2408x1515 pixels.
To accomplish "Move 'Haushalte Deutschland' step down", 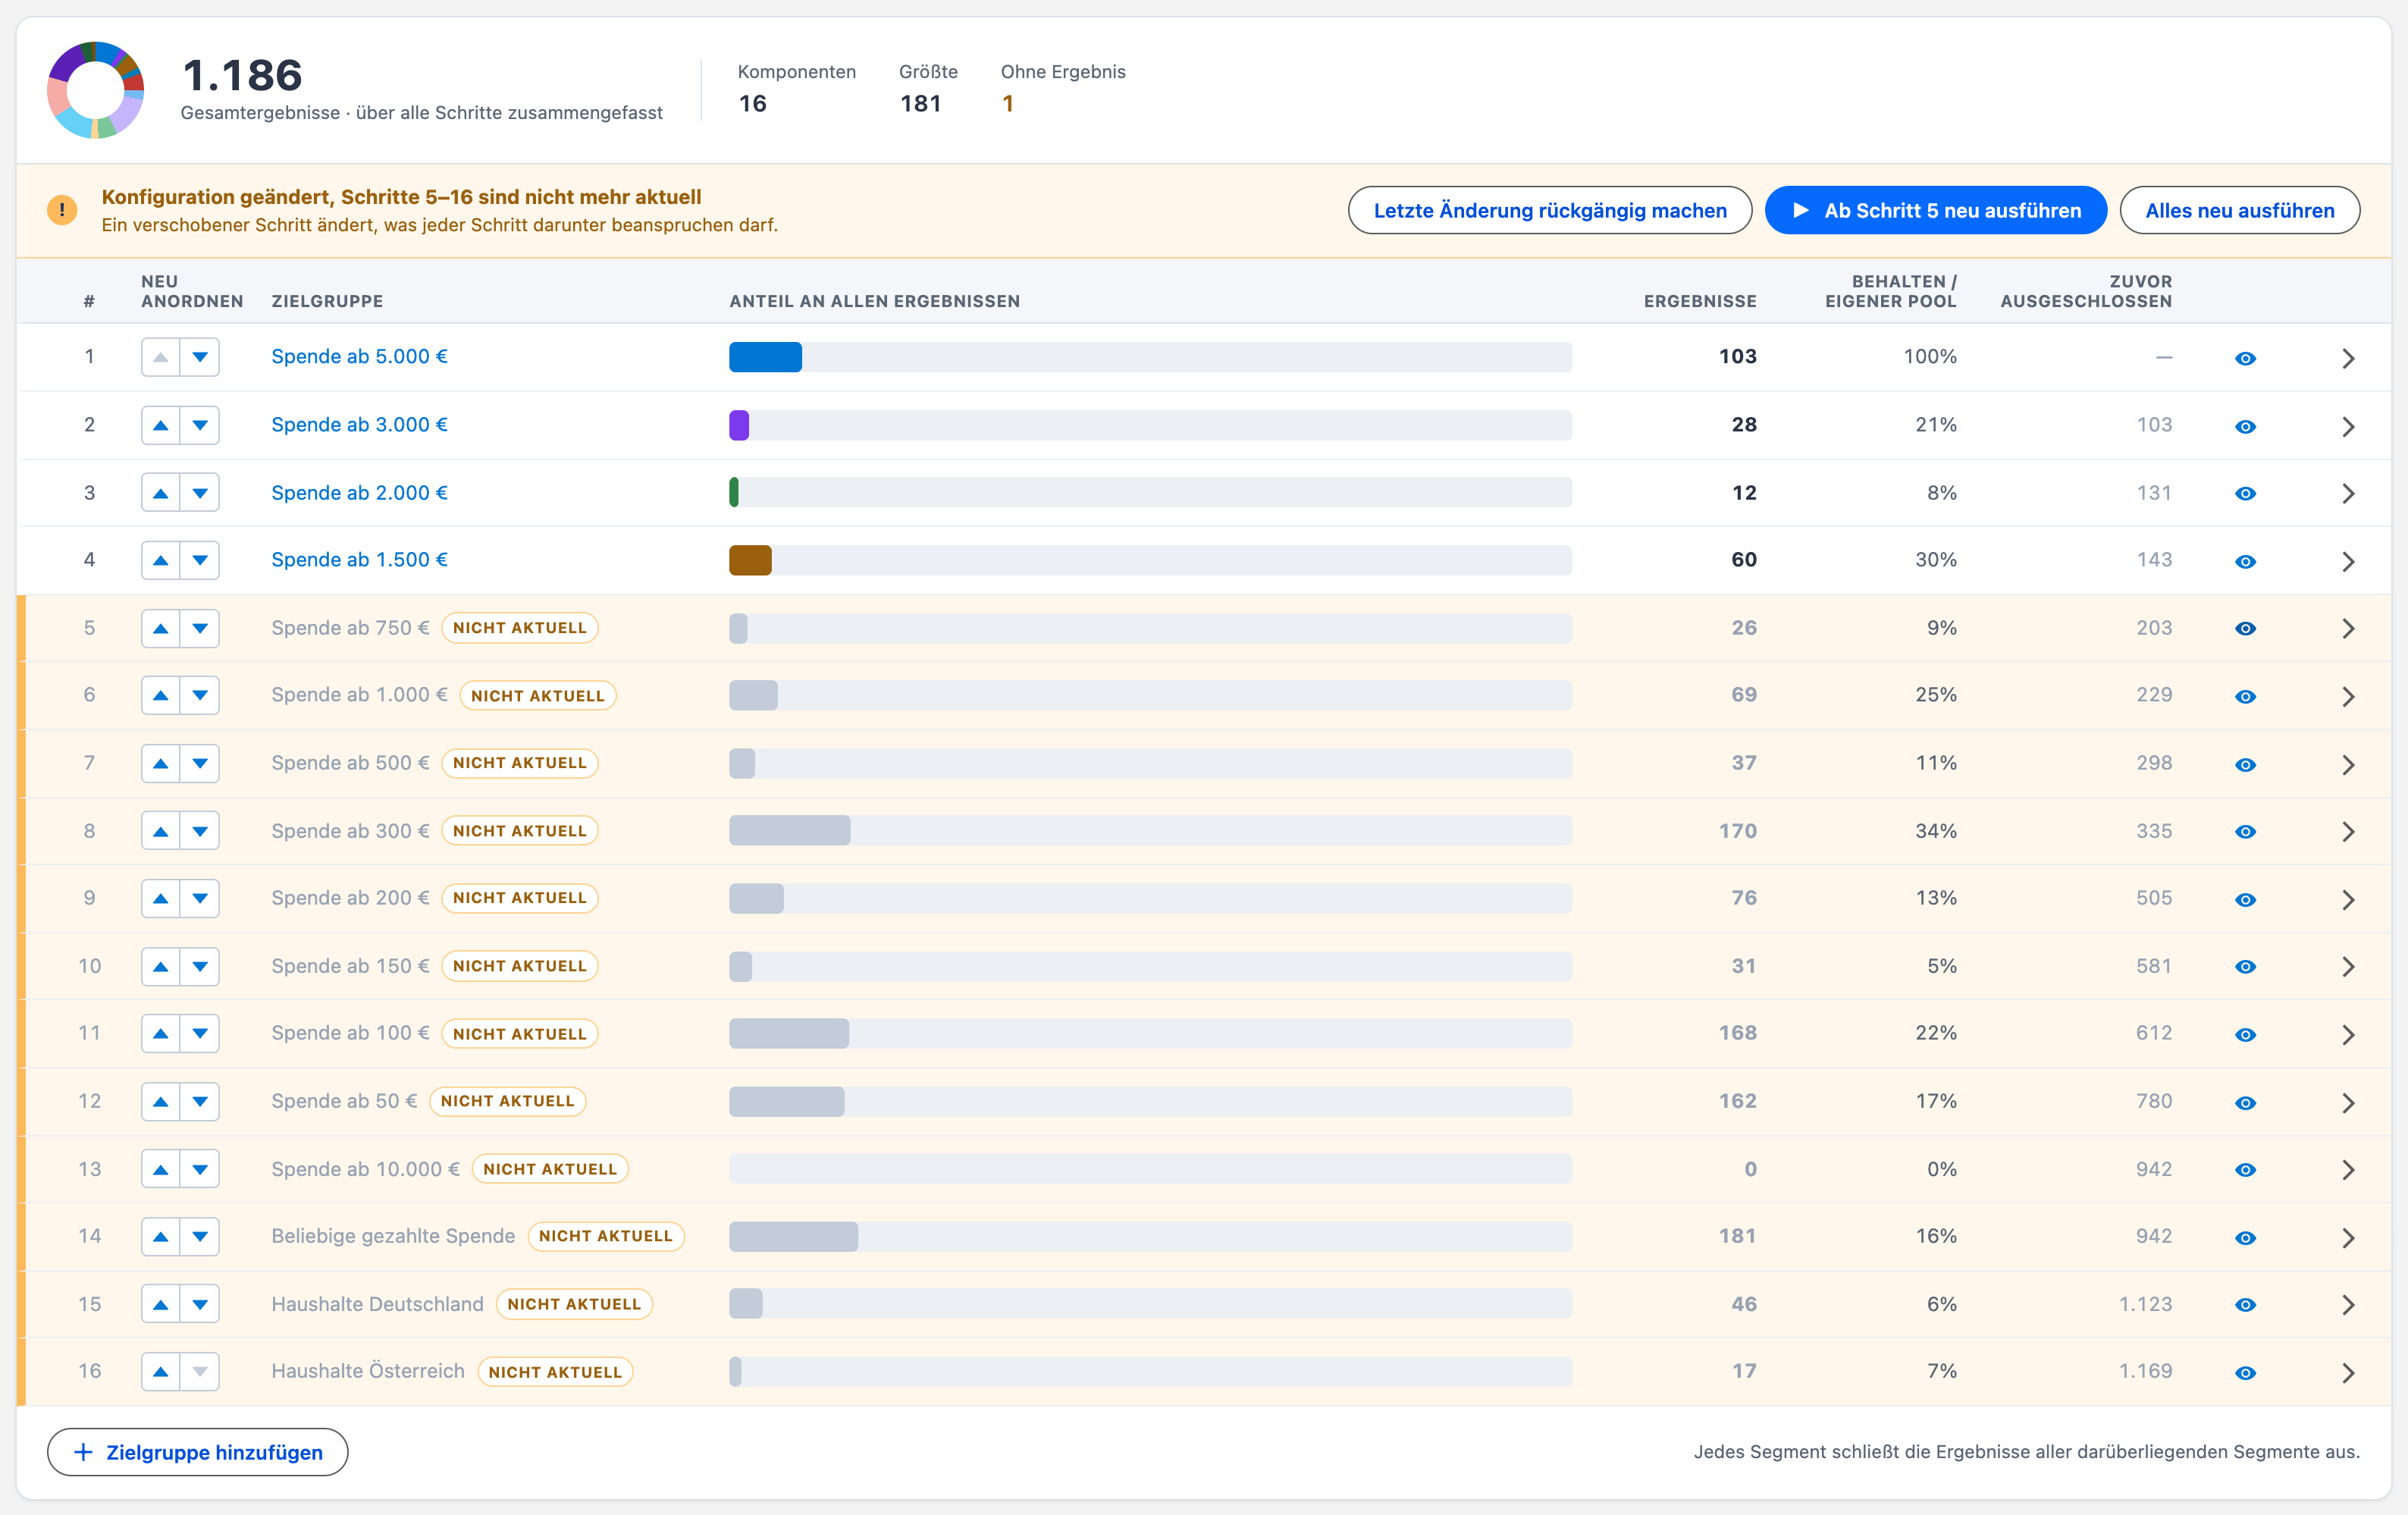I will click(200, 1304).
